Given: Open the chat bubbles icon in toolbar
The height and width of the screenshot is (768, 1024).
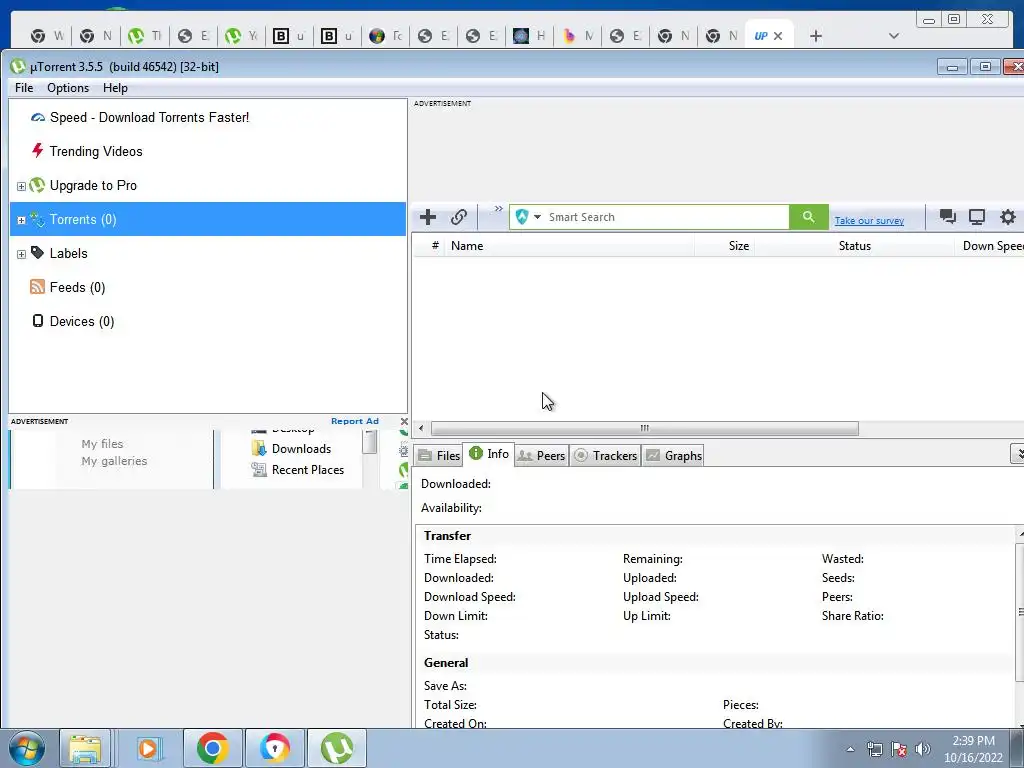Looking at the screenshot, I should point(948,217).
